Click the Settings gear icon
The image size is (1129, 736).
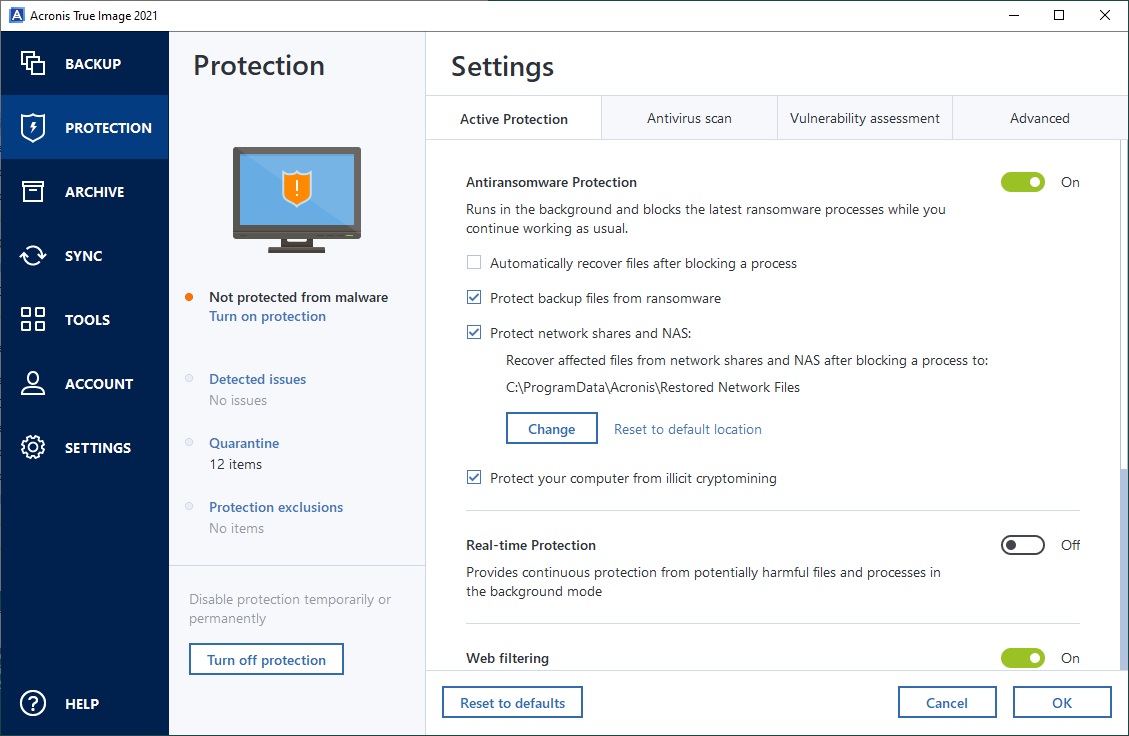[x=33, y=448]
